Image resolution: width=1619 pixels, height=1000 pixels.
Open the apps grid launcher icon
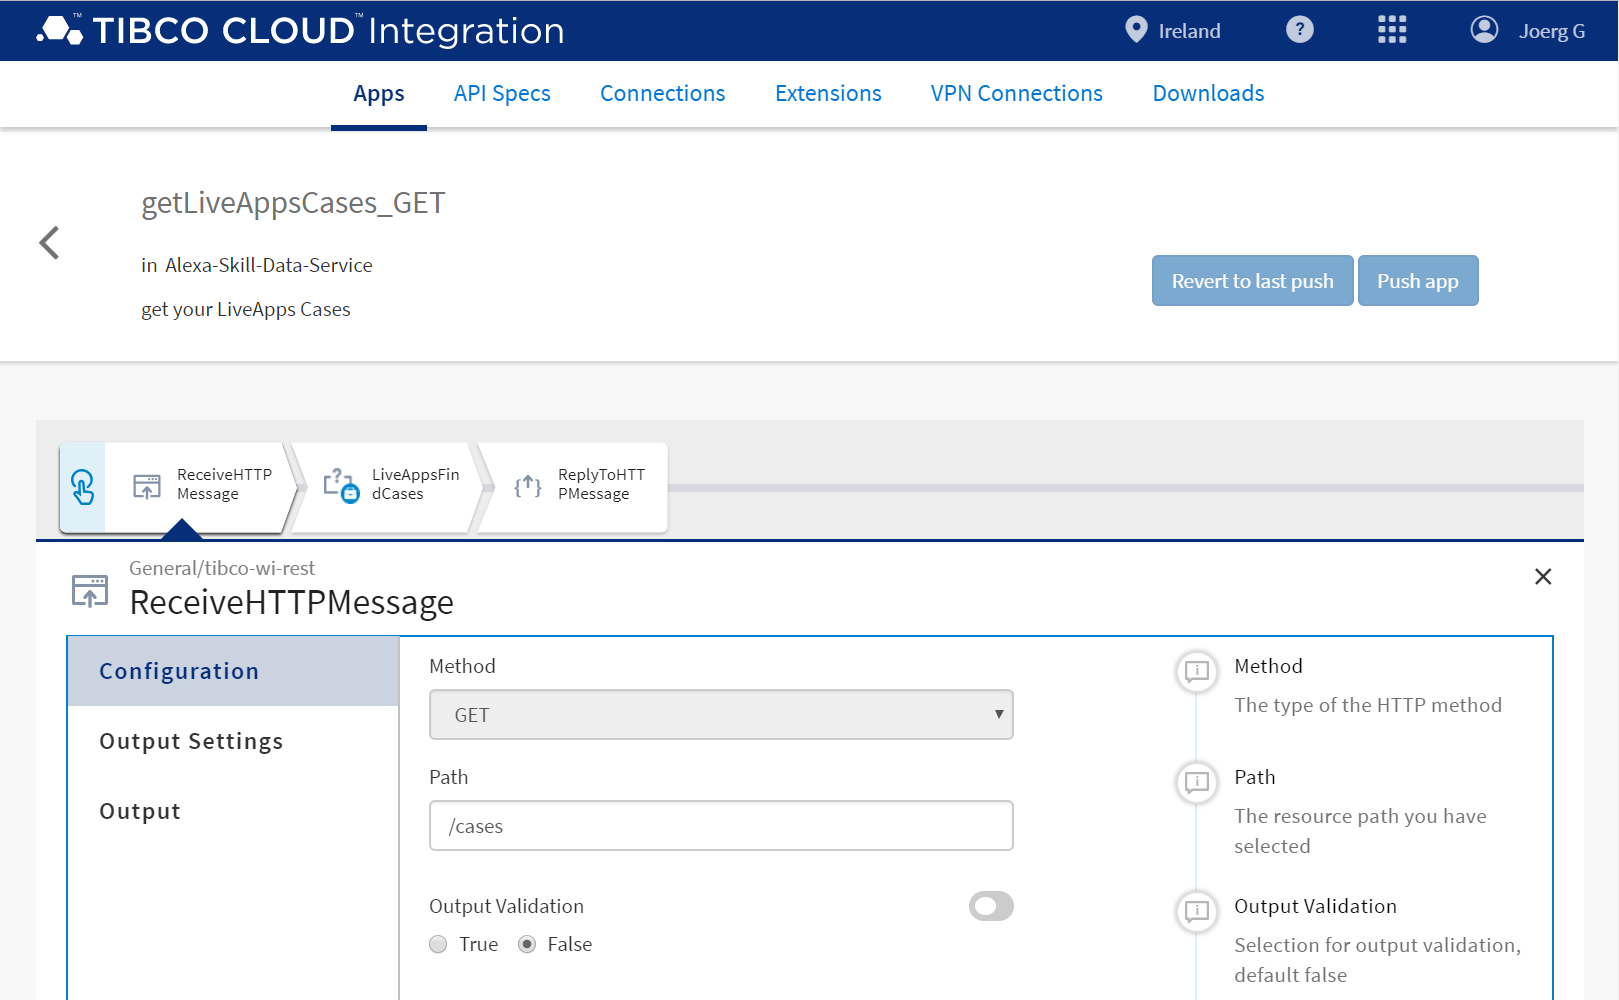click(1392, 30)
